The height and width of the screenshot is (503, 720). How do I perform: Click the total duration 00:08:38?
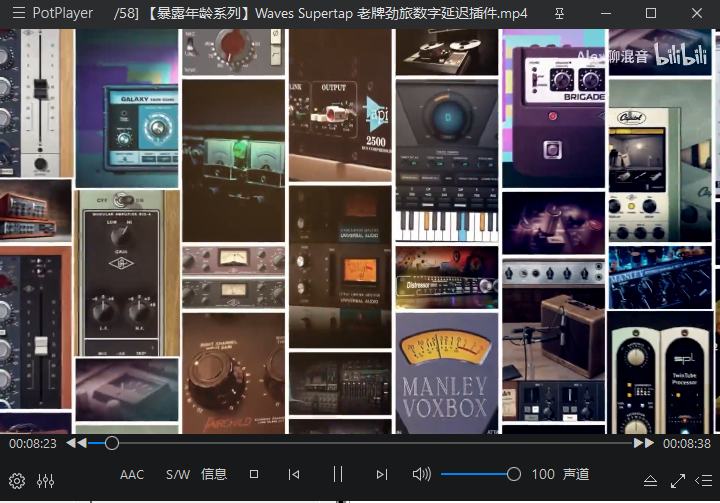[686, 444]
